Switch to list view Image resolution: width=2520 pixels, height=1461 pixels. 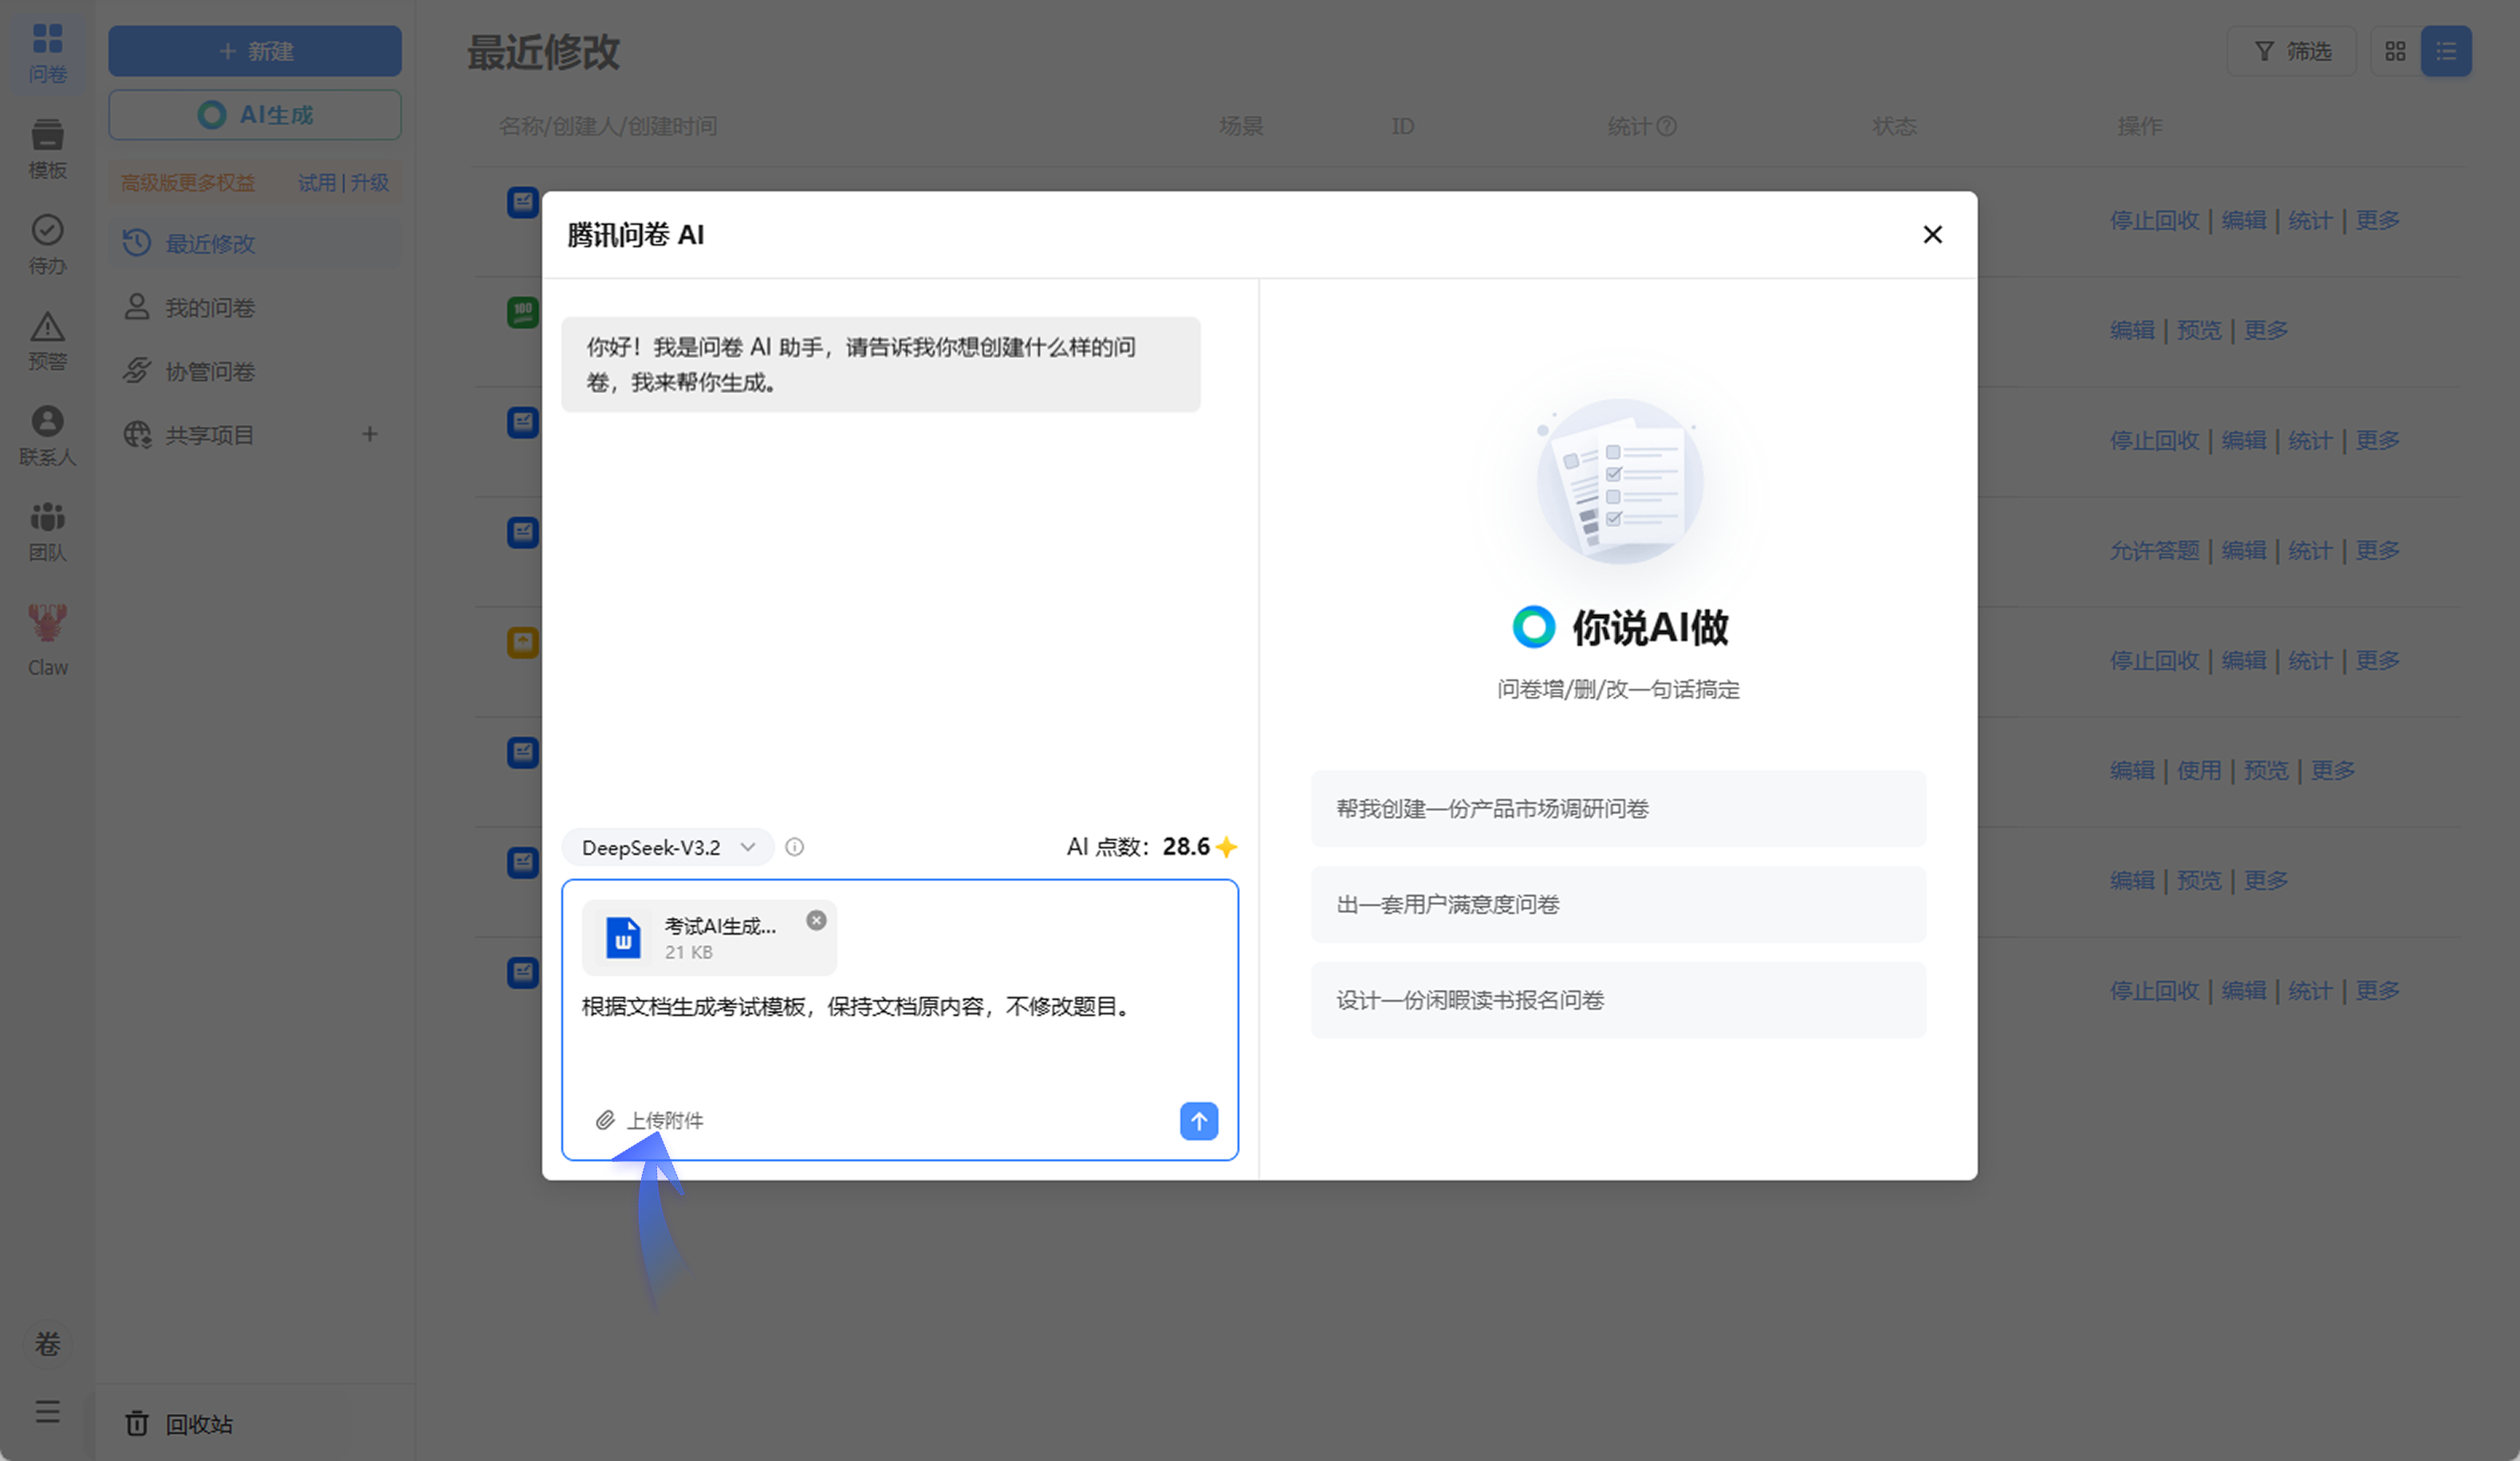point(2446,51)
